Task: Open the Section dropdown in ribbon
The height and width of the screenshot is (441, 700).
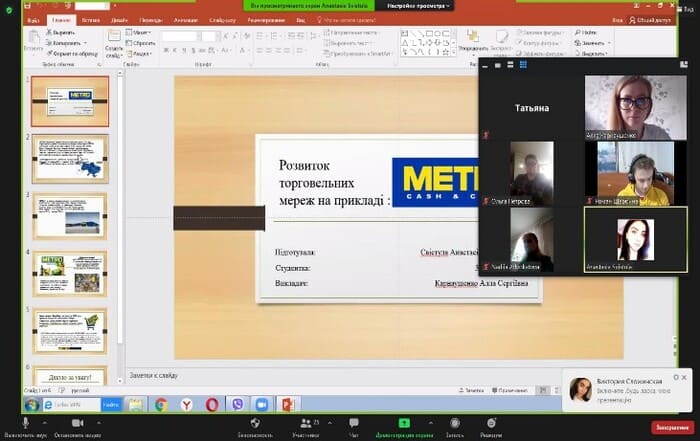Action: (140, 53)
